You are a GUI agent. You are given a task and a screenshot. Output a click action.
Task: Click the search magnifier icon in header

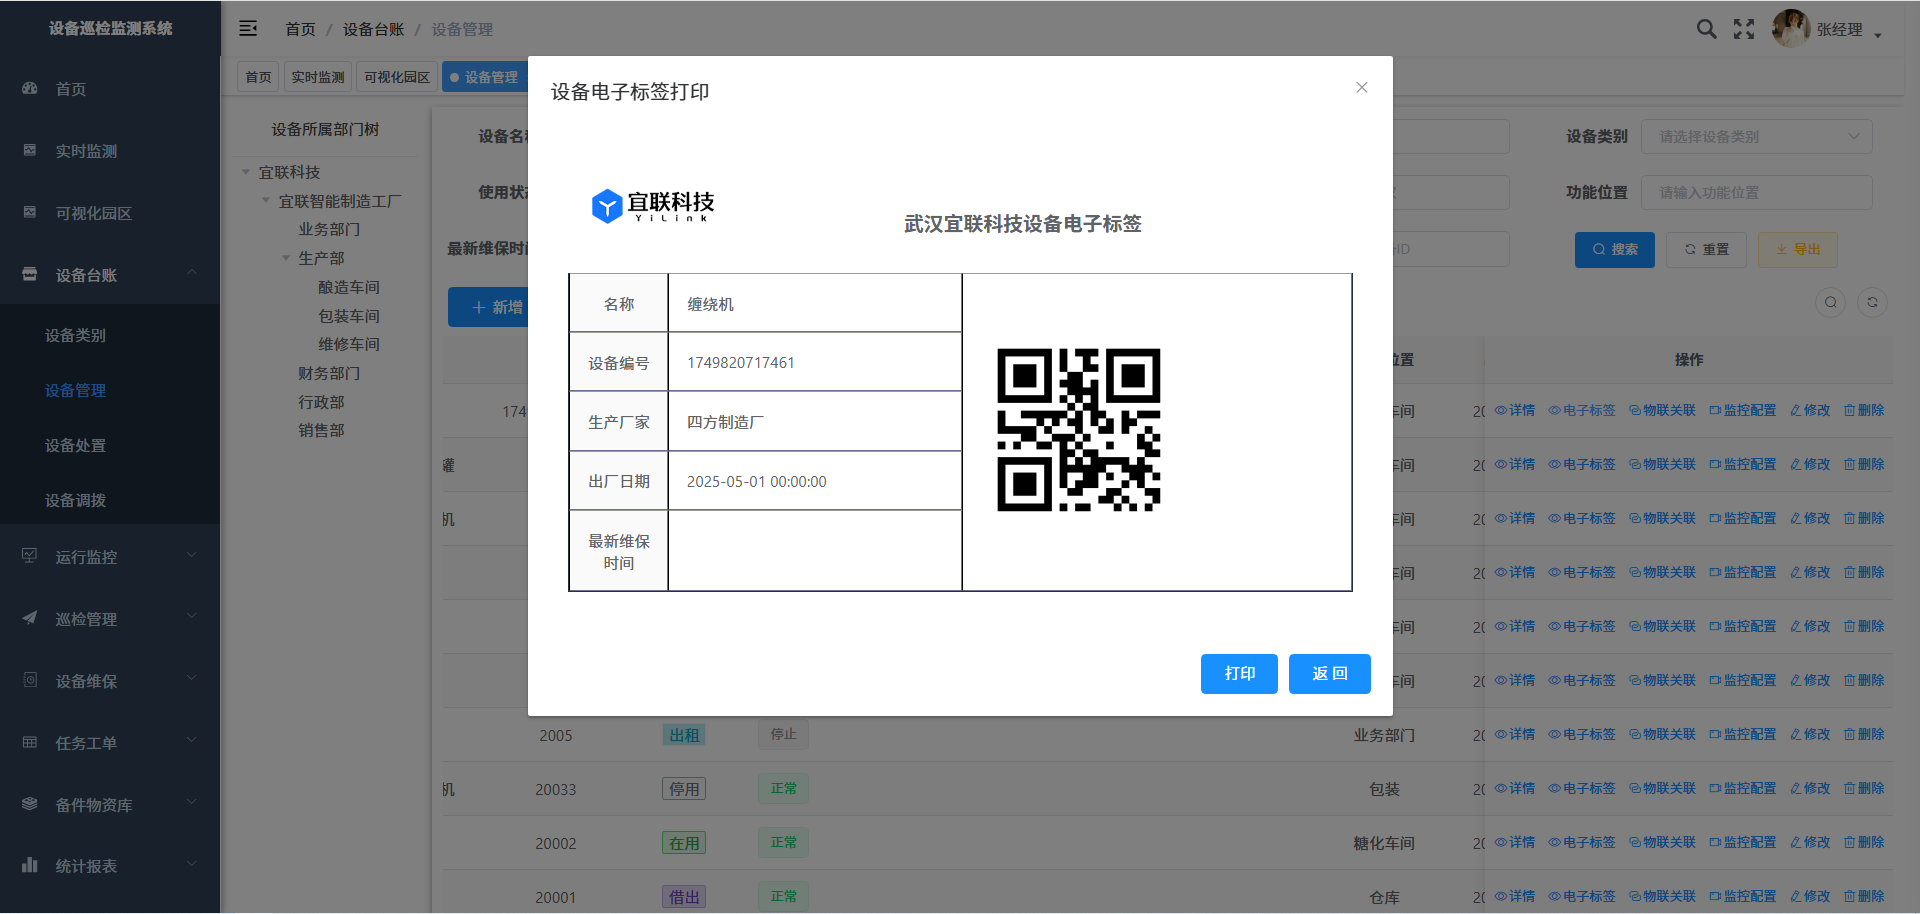tap(1706, 29)
